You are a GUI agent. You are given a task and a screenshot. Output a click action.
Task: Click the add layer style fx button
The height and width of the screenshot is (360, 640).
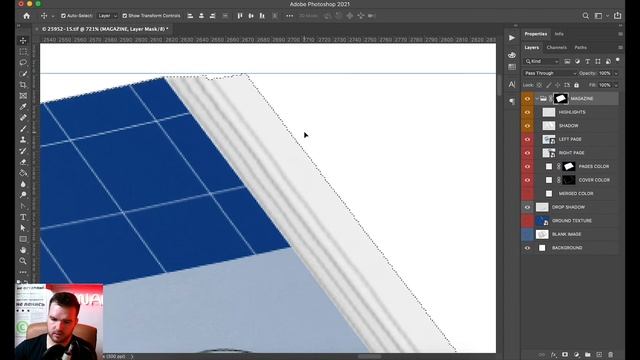(553, 355)
